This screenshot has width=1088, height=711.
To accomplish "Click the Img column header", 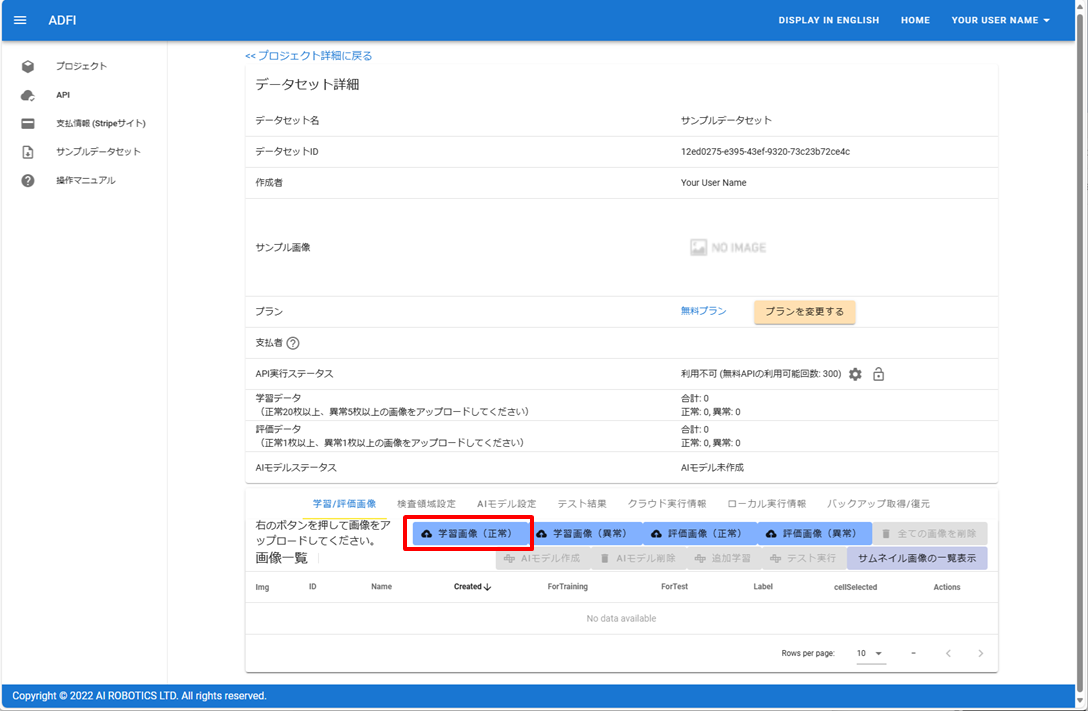I will pyautogui.click(x=262, y=587).
